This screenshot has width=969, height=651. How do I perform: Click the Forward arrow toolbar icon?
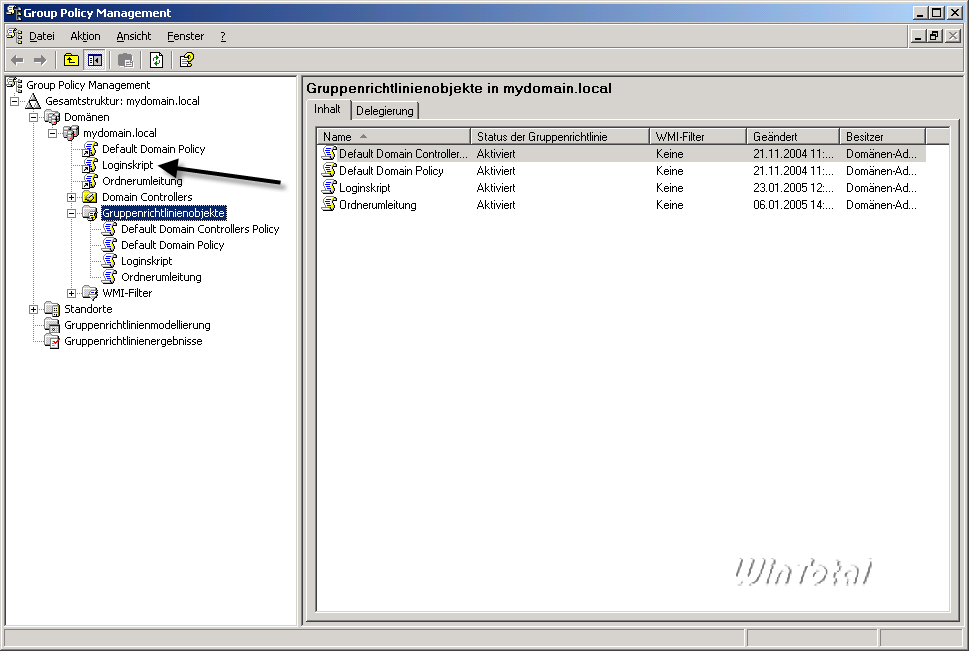pyautogui.click(x=40, y=60)
